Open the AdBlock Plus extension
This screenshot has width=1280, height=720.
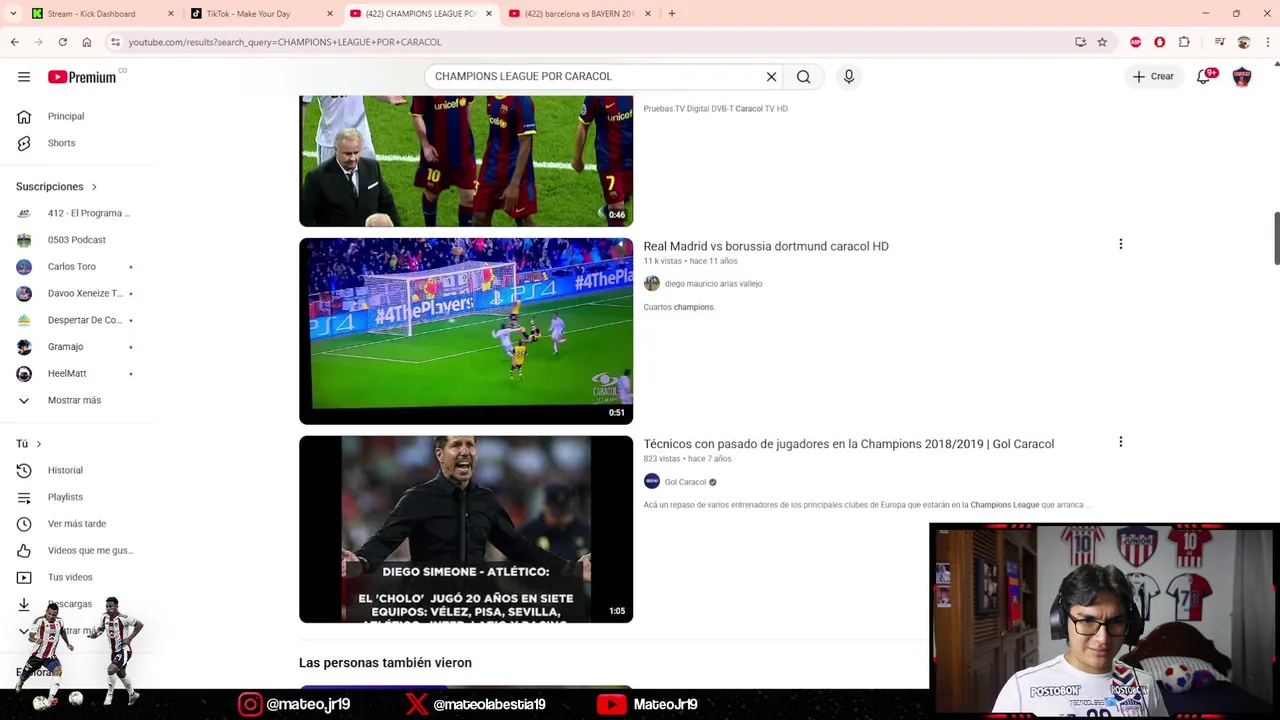(1135, 42)
